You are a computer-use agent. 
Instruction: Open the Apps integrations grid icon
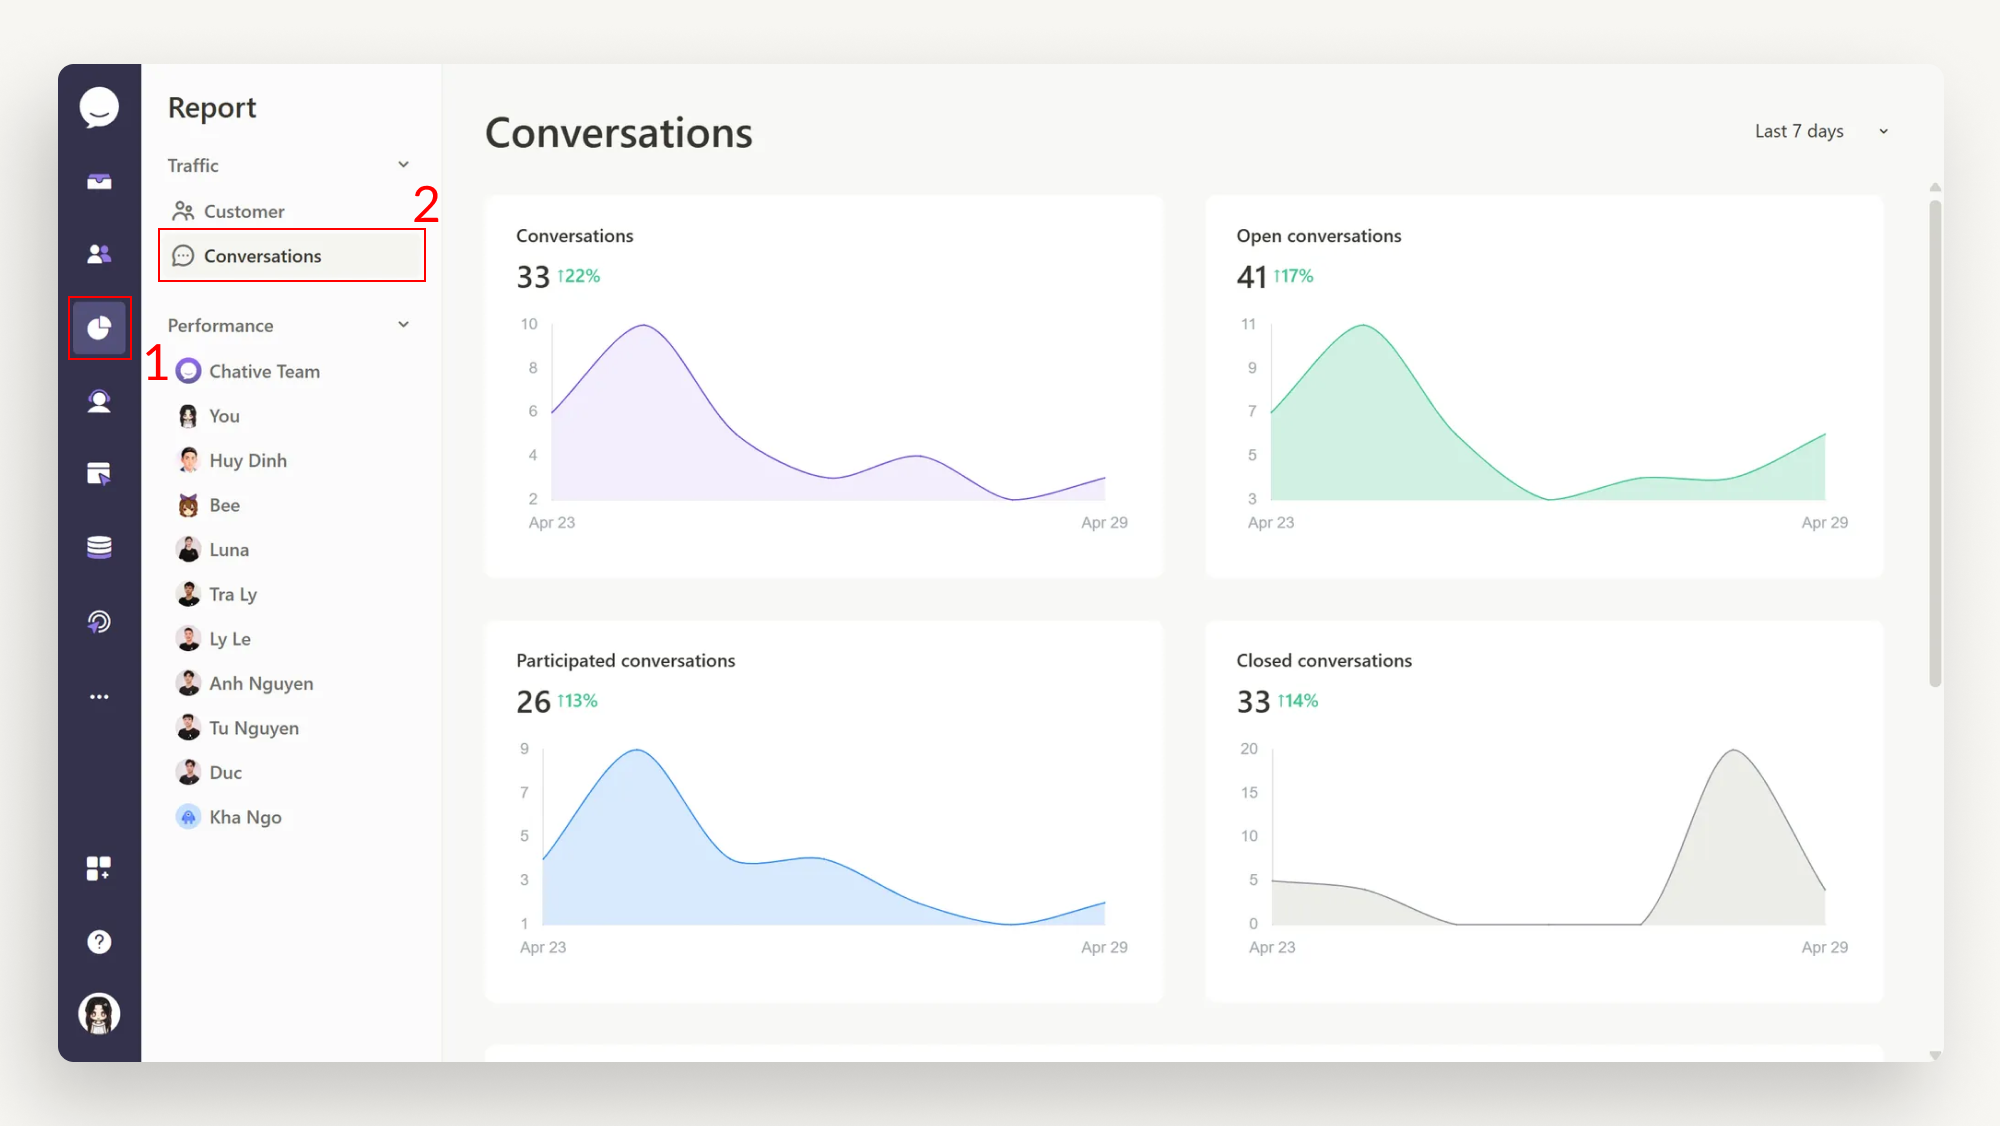pos(99,868)
